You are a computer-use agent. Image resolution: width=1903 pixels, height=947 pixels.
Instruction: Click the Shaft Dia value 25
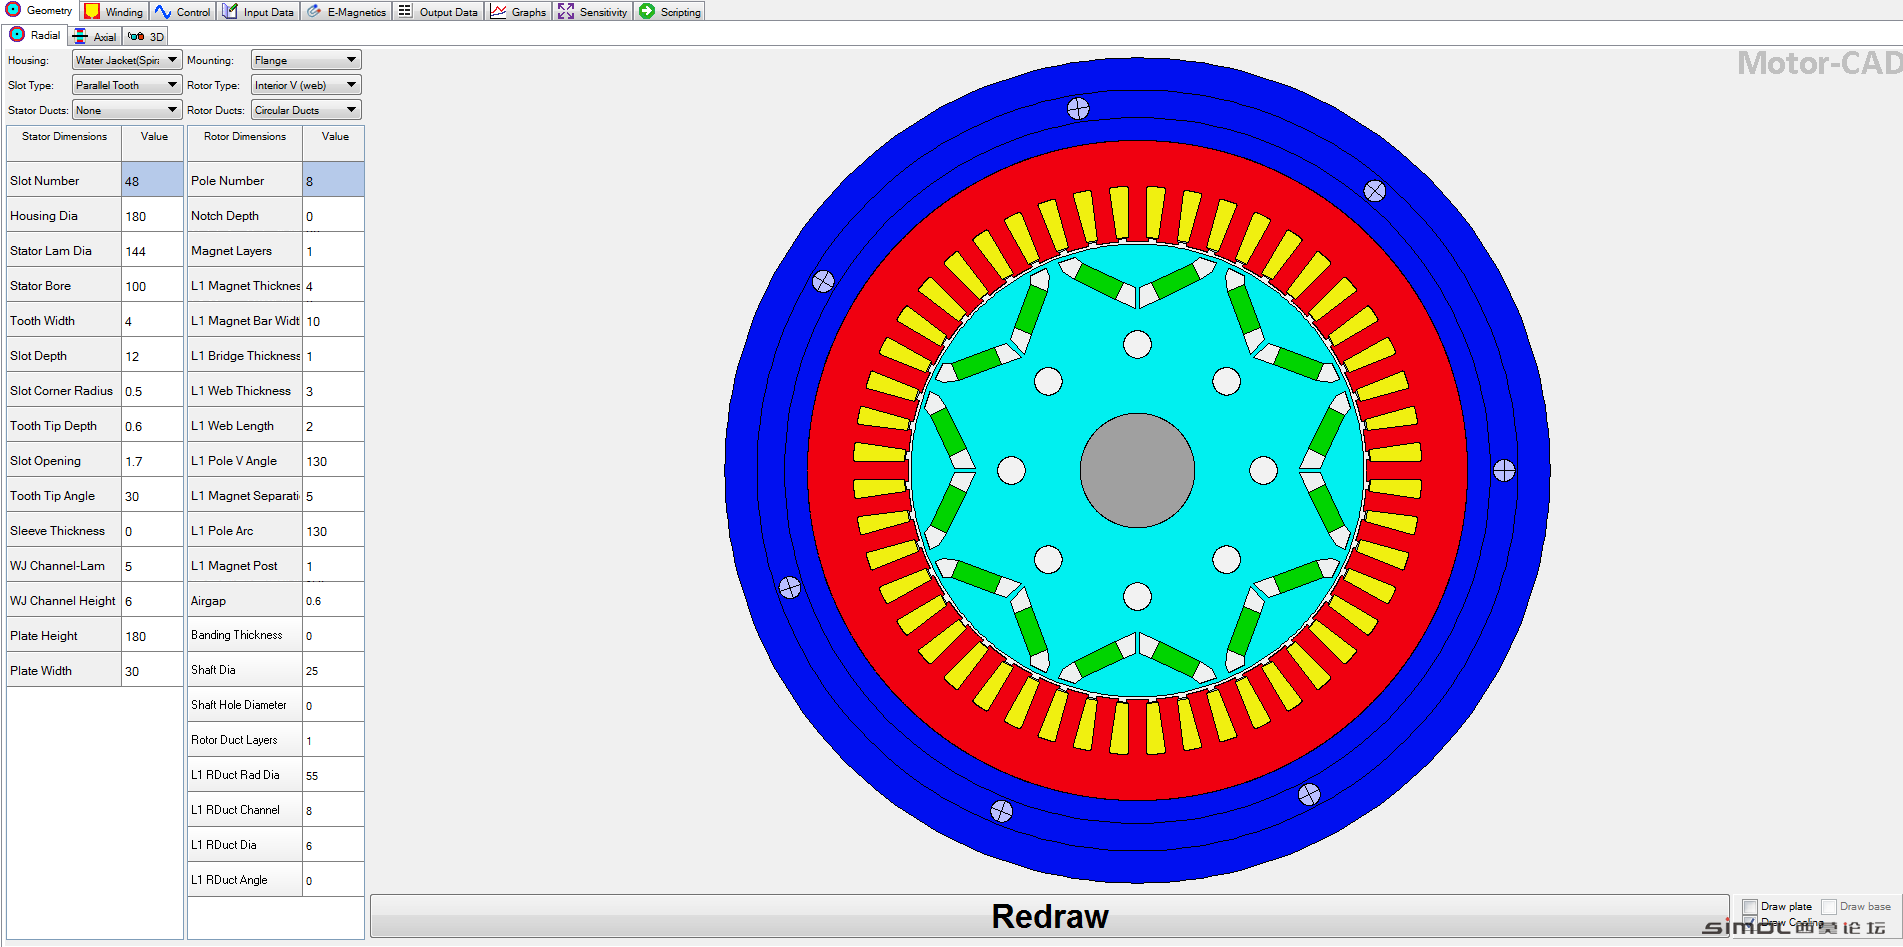point(333,670)
